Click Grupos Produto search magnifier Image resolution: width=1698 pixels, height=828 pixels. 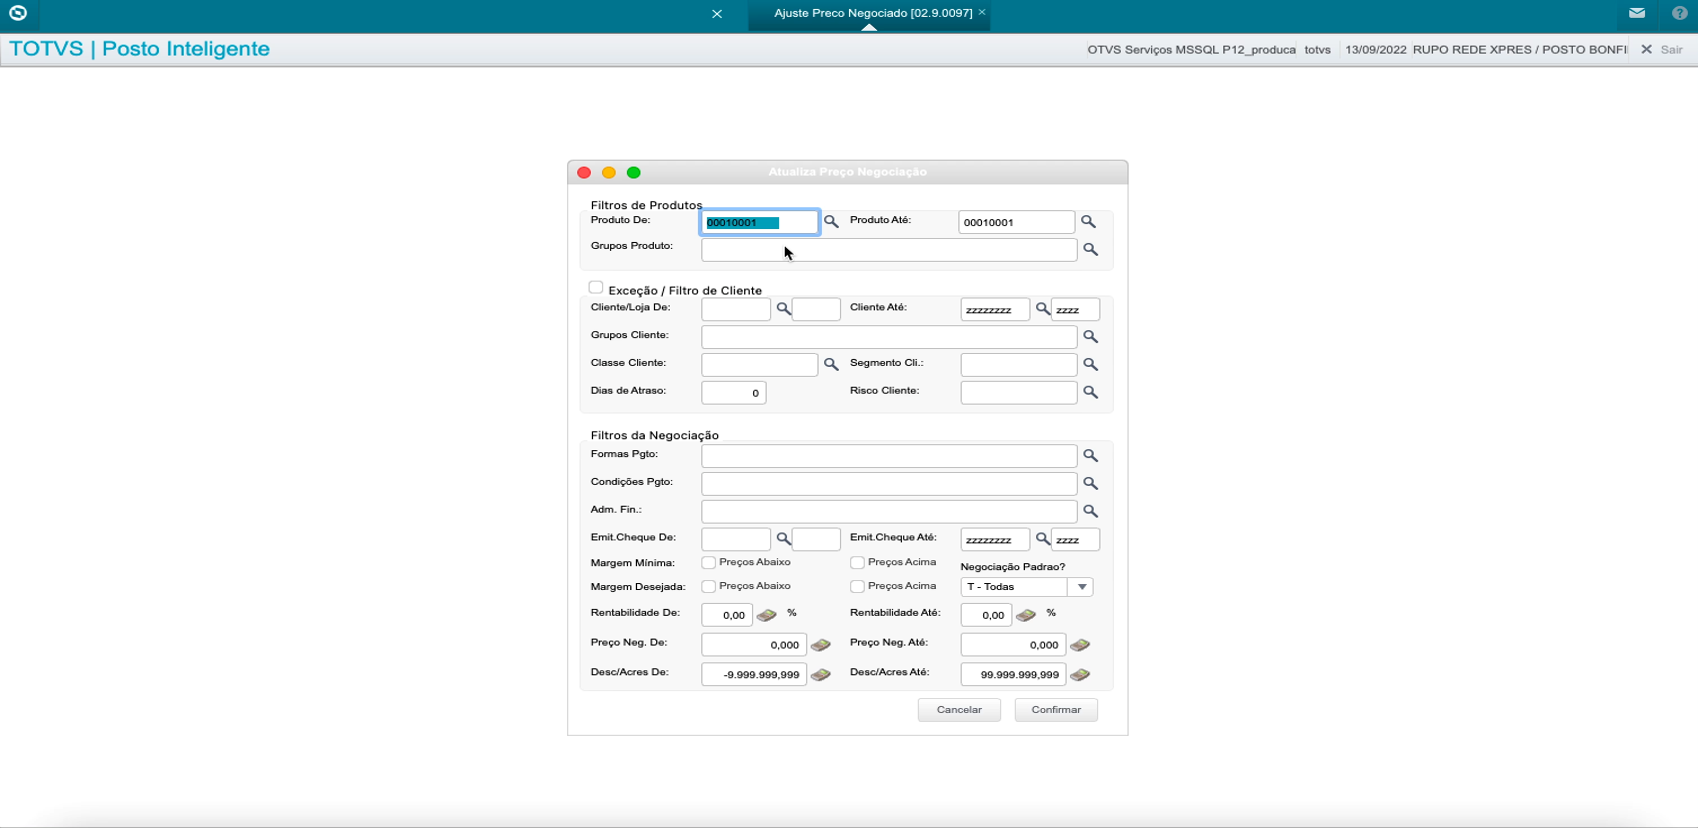[x=1090, y=250]
